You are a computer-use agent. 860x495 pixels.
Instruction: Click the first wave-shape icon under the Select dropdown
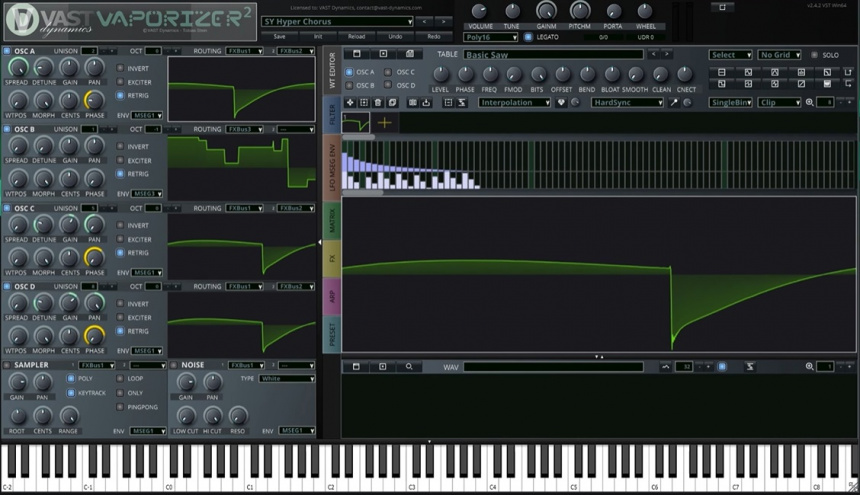click(722, 72)
